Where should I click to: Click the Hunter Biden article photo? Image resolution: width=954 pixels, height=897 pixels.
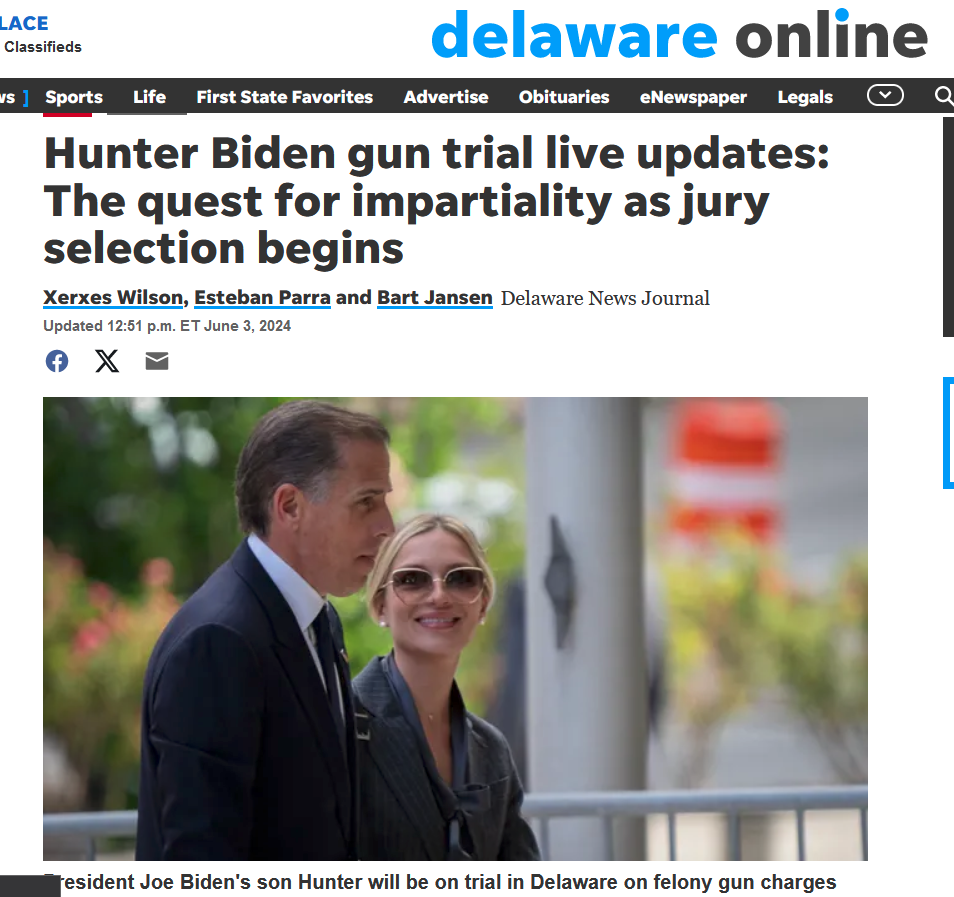(455, 629)
